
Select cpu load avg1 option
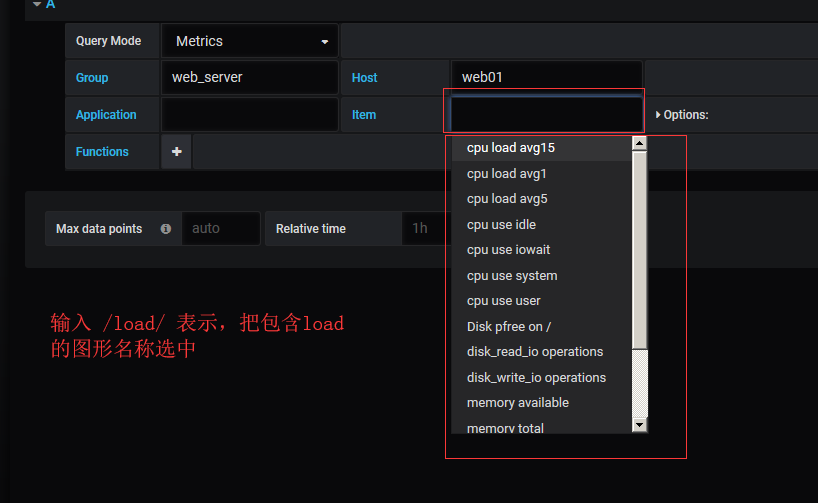(x=507, y=174)
